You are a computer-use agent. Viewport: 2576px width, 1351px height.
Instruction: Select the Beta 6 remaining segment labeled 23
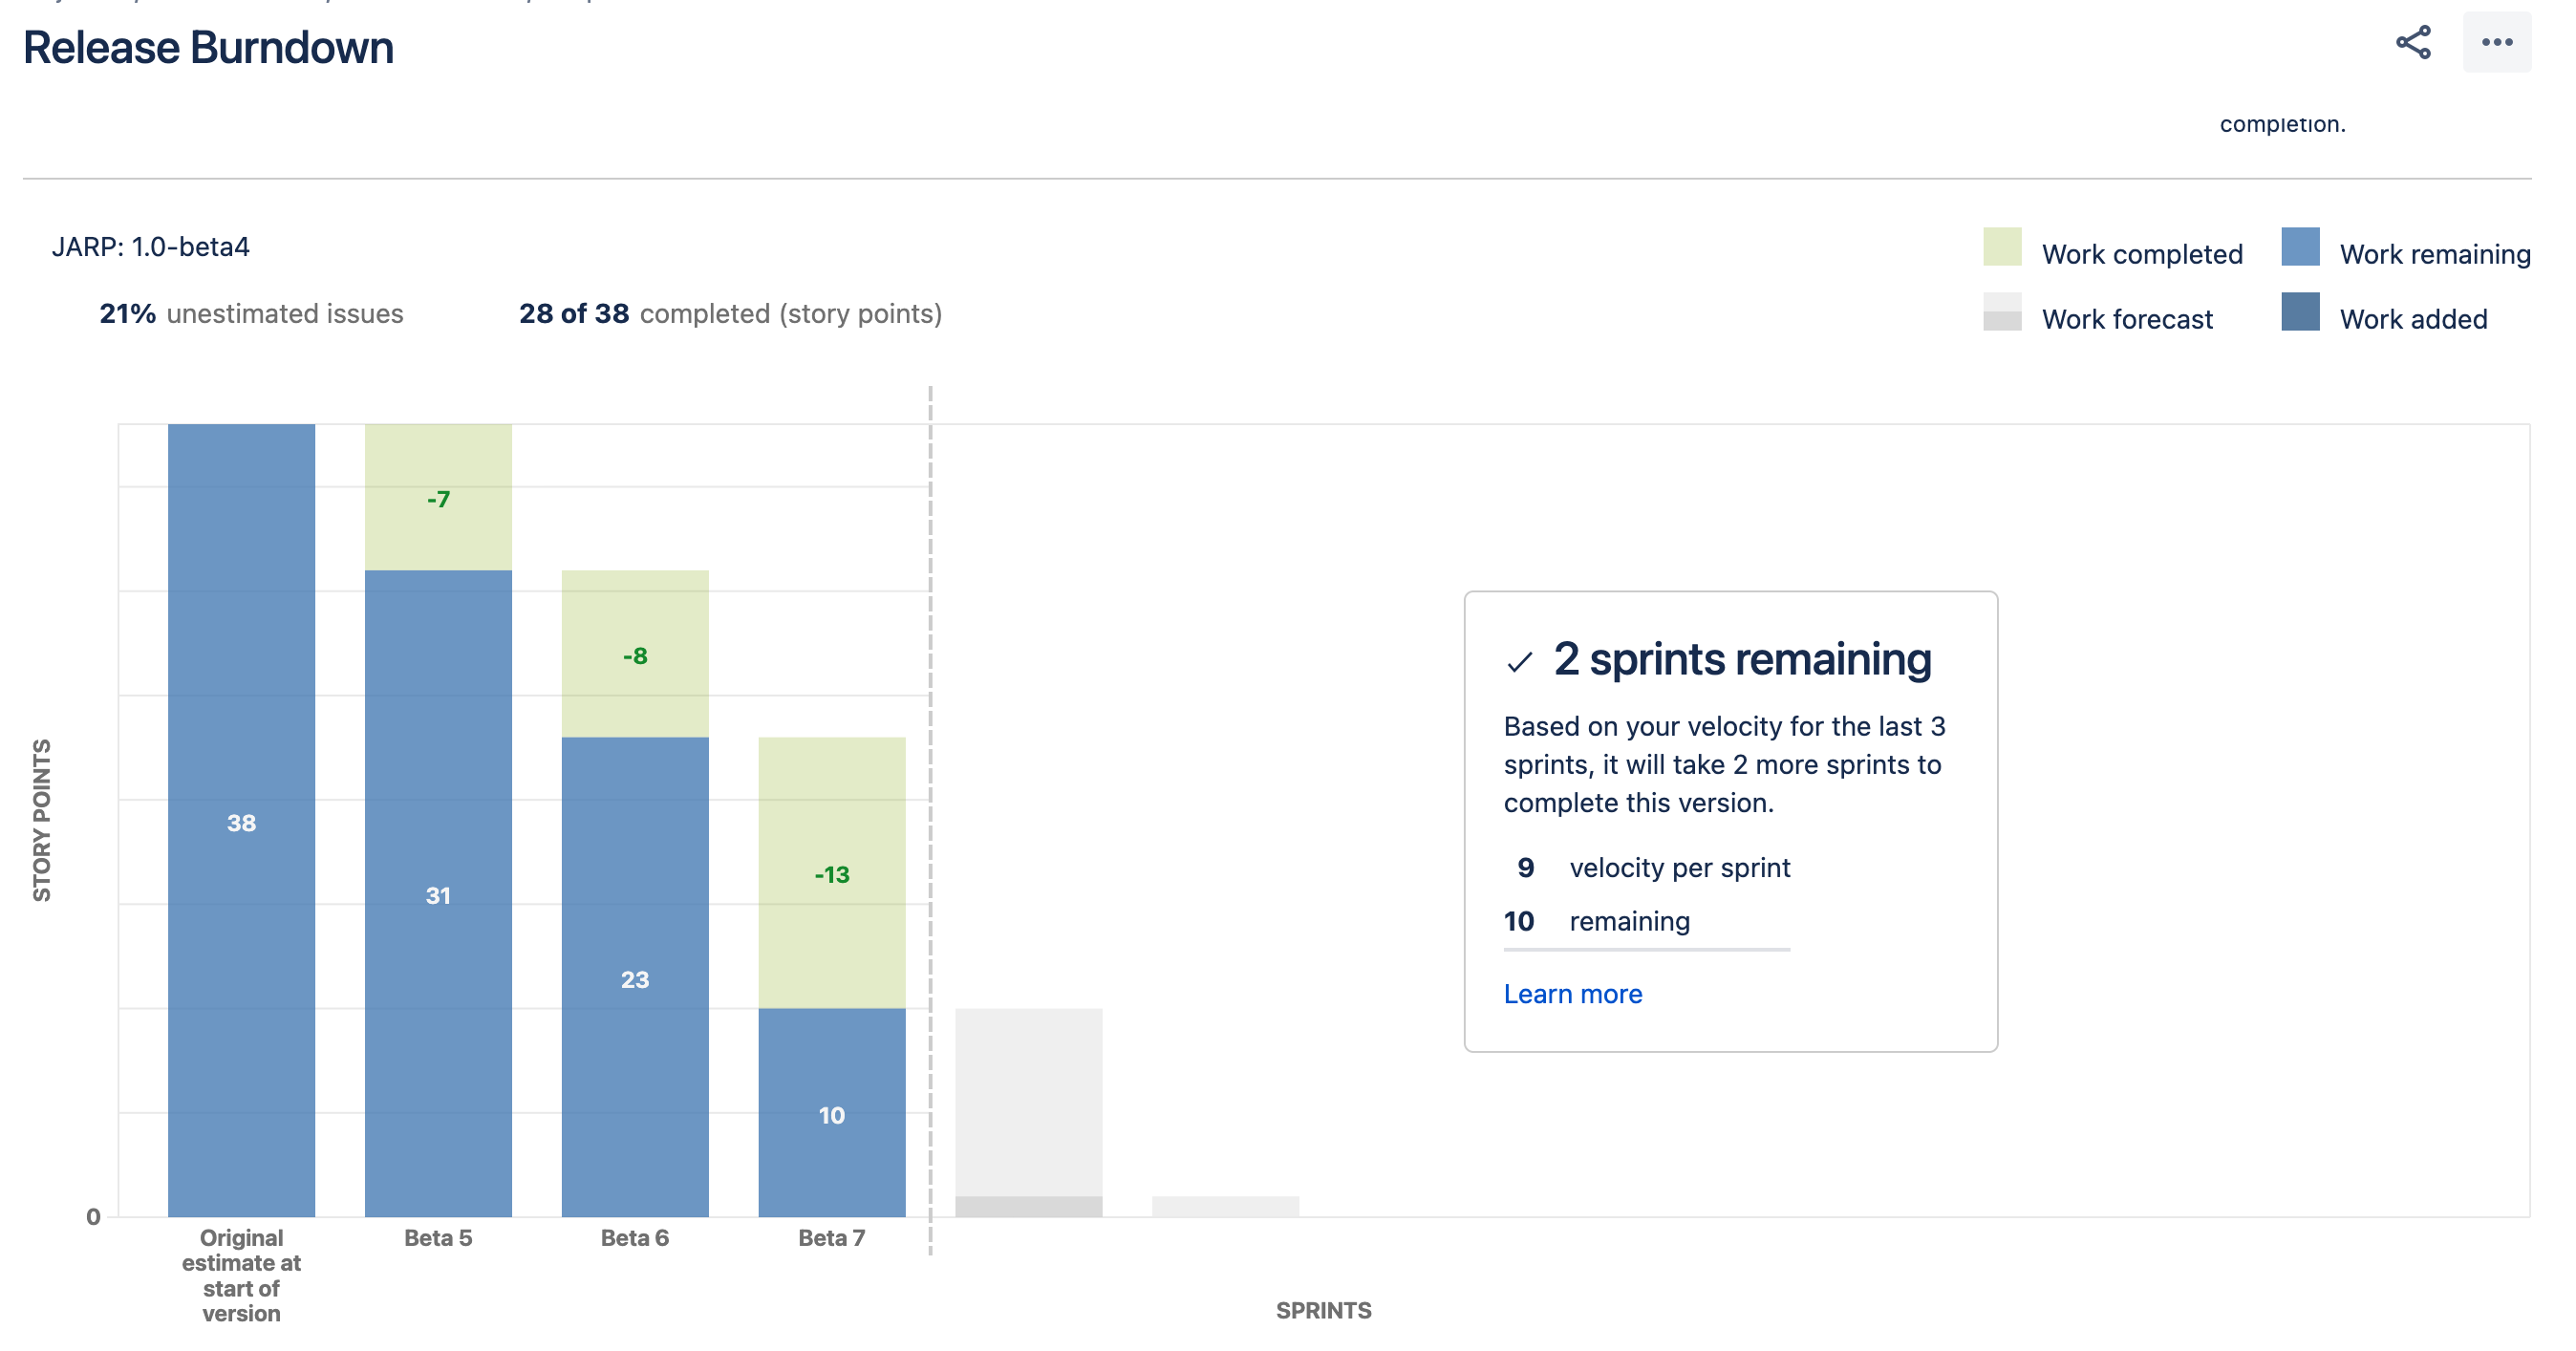(635, 977)
